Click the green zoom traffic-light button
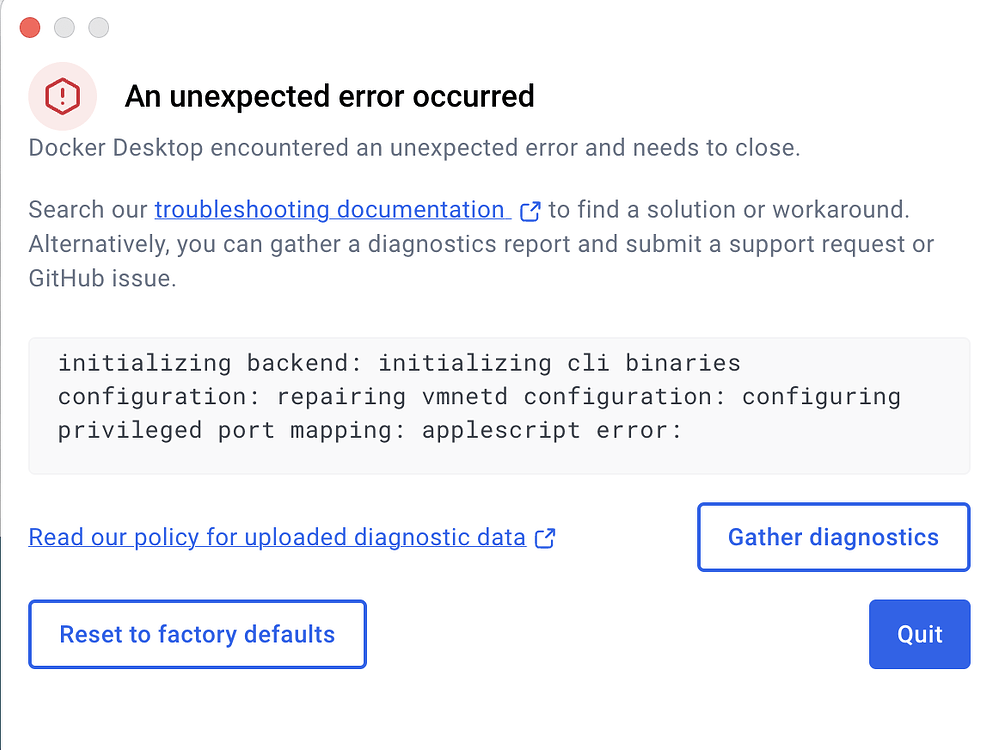This screenshot has width=993, height=750. (97, 27)
